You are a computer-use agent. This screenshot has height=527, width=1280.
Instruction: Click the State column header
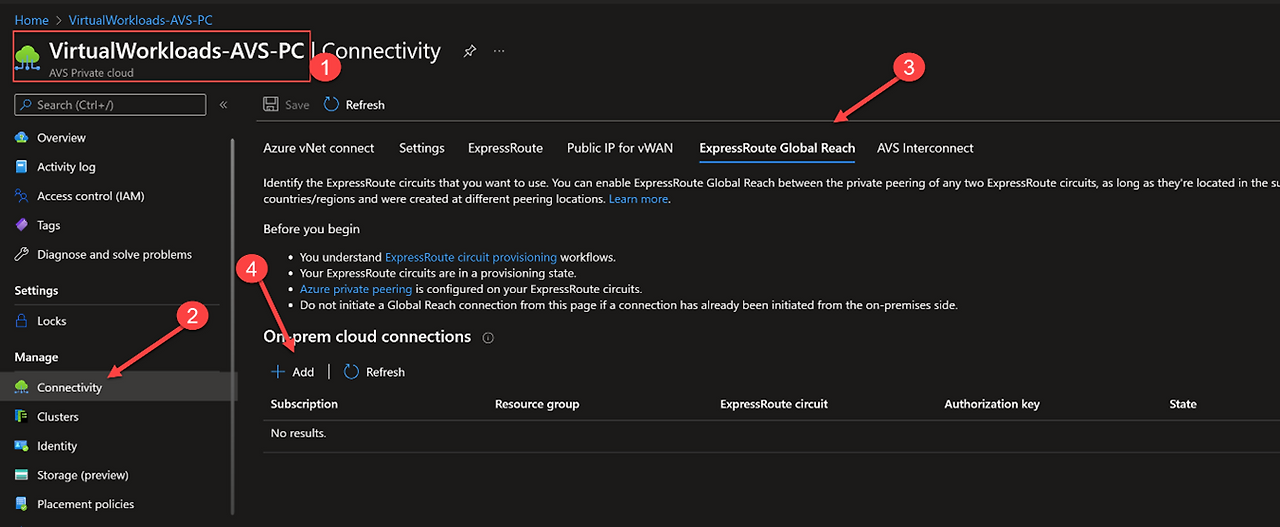(1183, 404)
